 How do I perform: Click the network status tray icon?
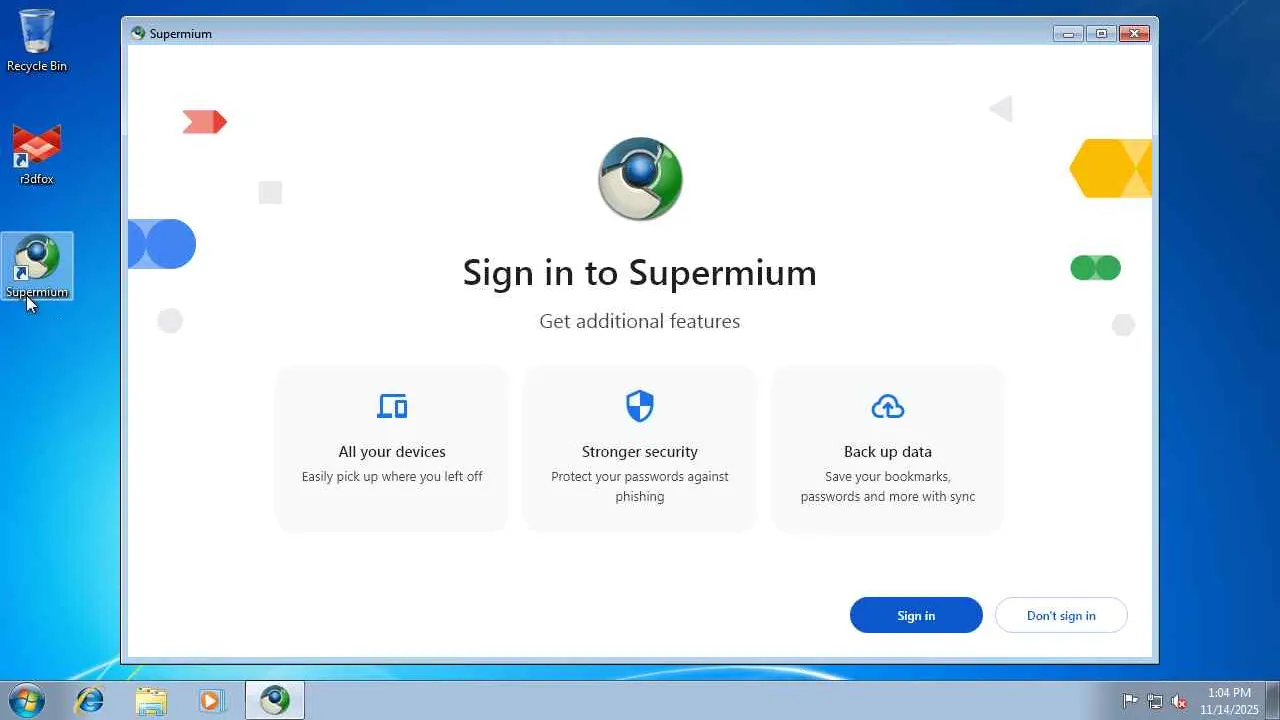[1155, 701]
